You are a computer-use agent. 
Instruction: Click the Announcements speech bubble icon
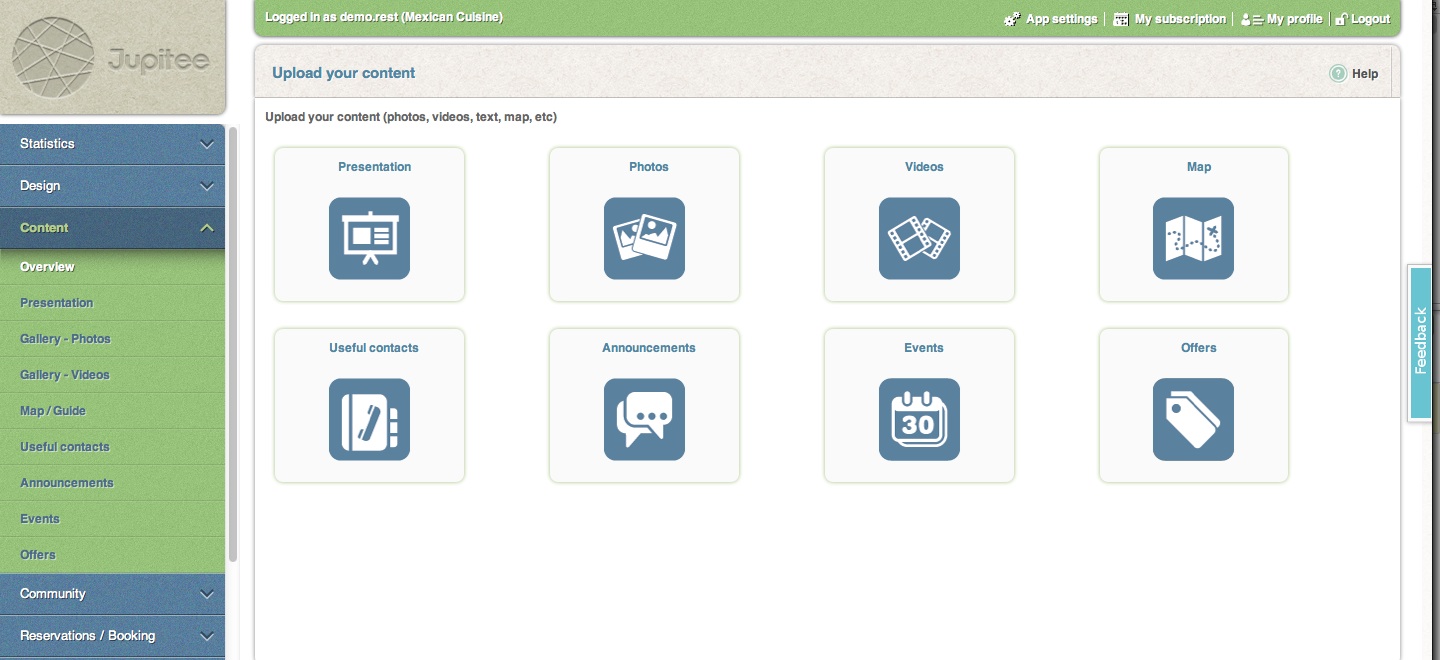pos(644,419)
